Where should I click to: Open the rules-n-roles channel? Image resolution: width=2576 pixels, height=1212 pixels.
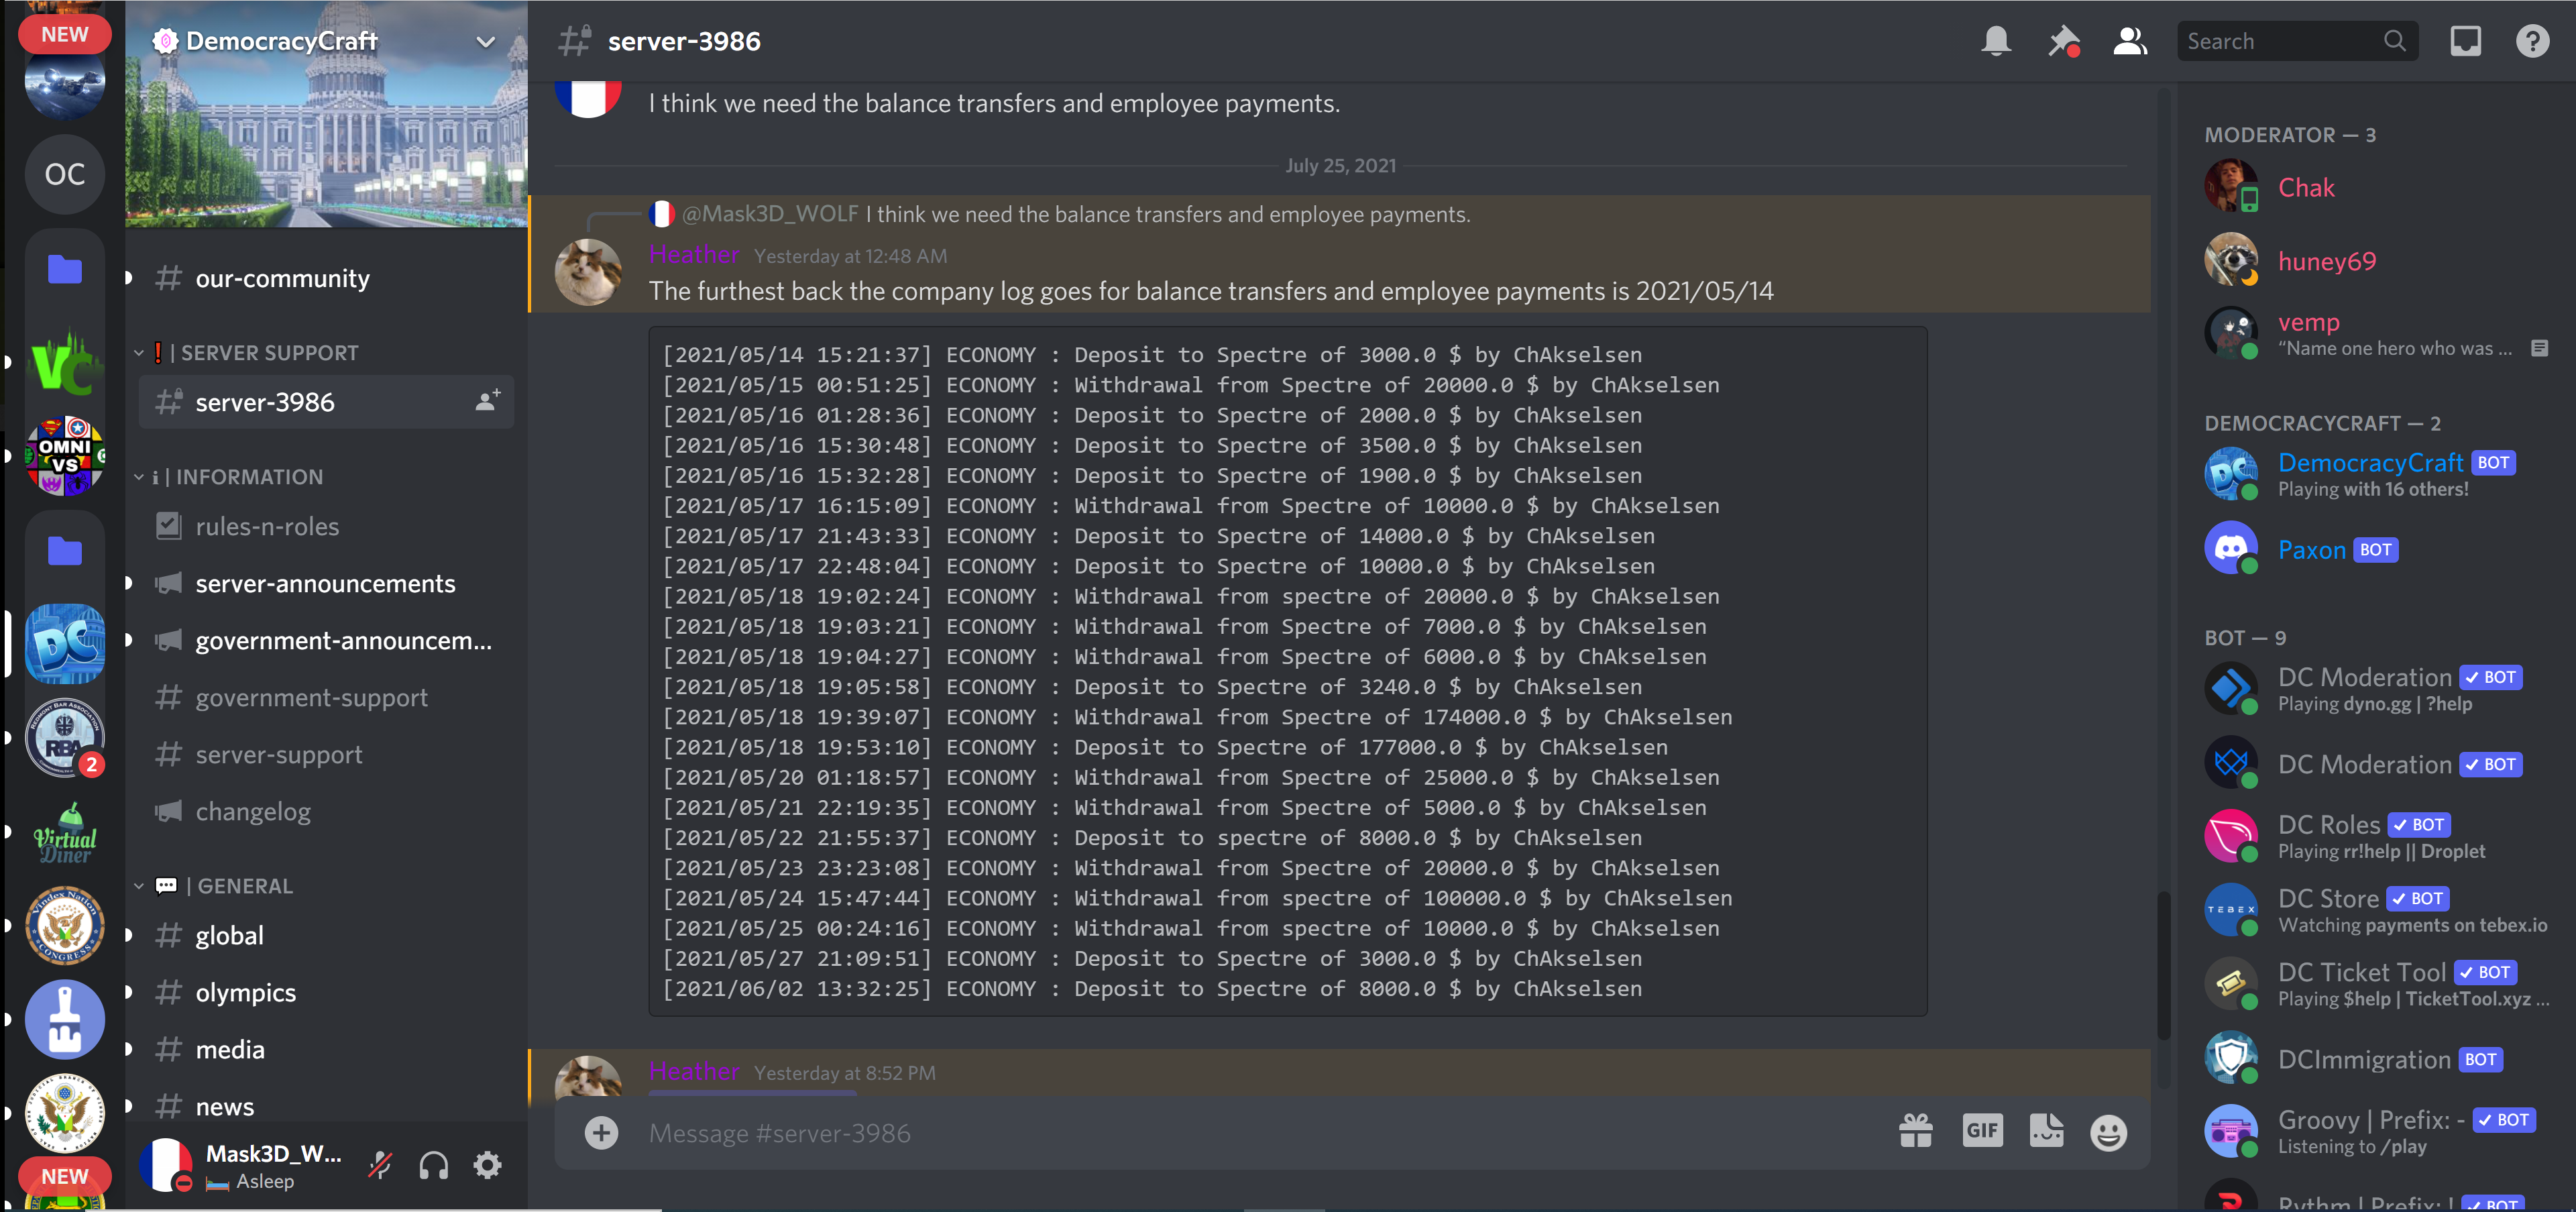tap(326, 526)
